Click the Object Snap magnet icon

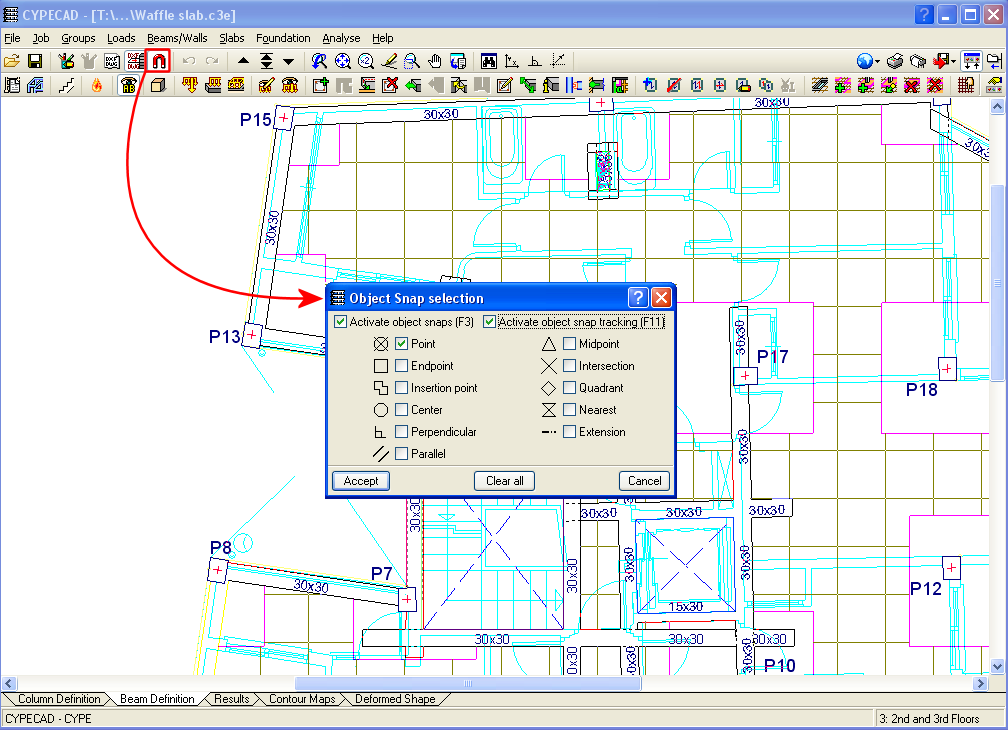click(159, 61)
